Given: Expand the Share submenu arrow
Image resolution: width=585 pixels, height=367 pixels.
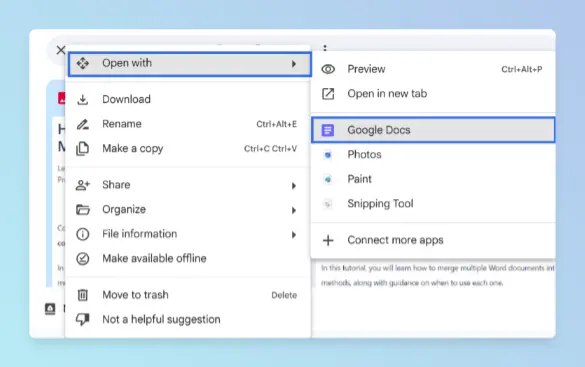Looking at the screenshot, I should 294,185.
